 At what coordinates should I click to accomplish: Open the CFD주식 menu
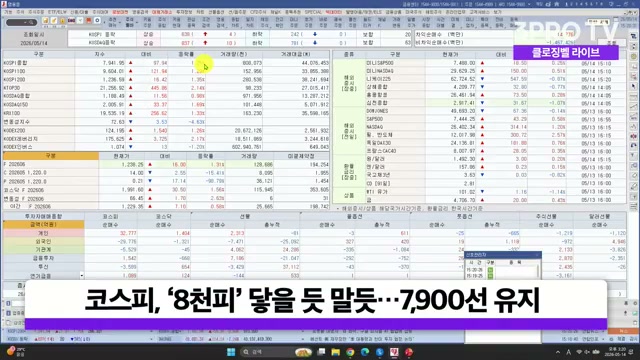coord(258,12)
